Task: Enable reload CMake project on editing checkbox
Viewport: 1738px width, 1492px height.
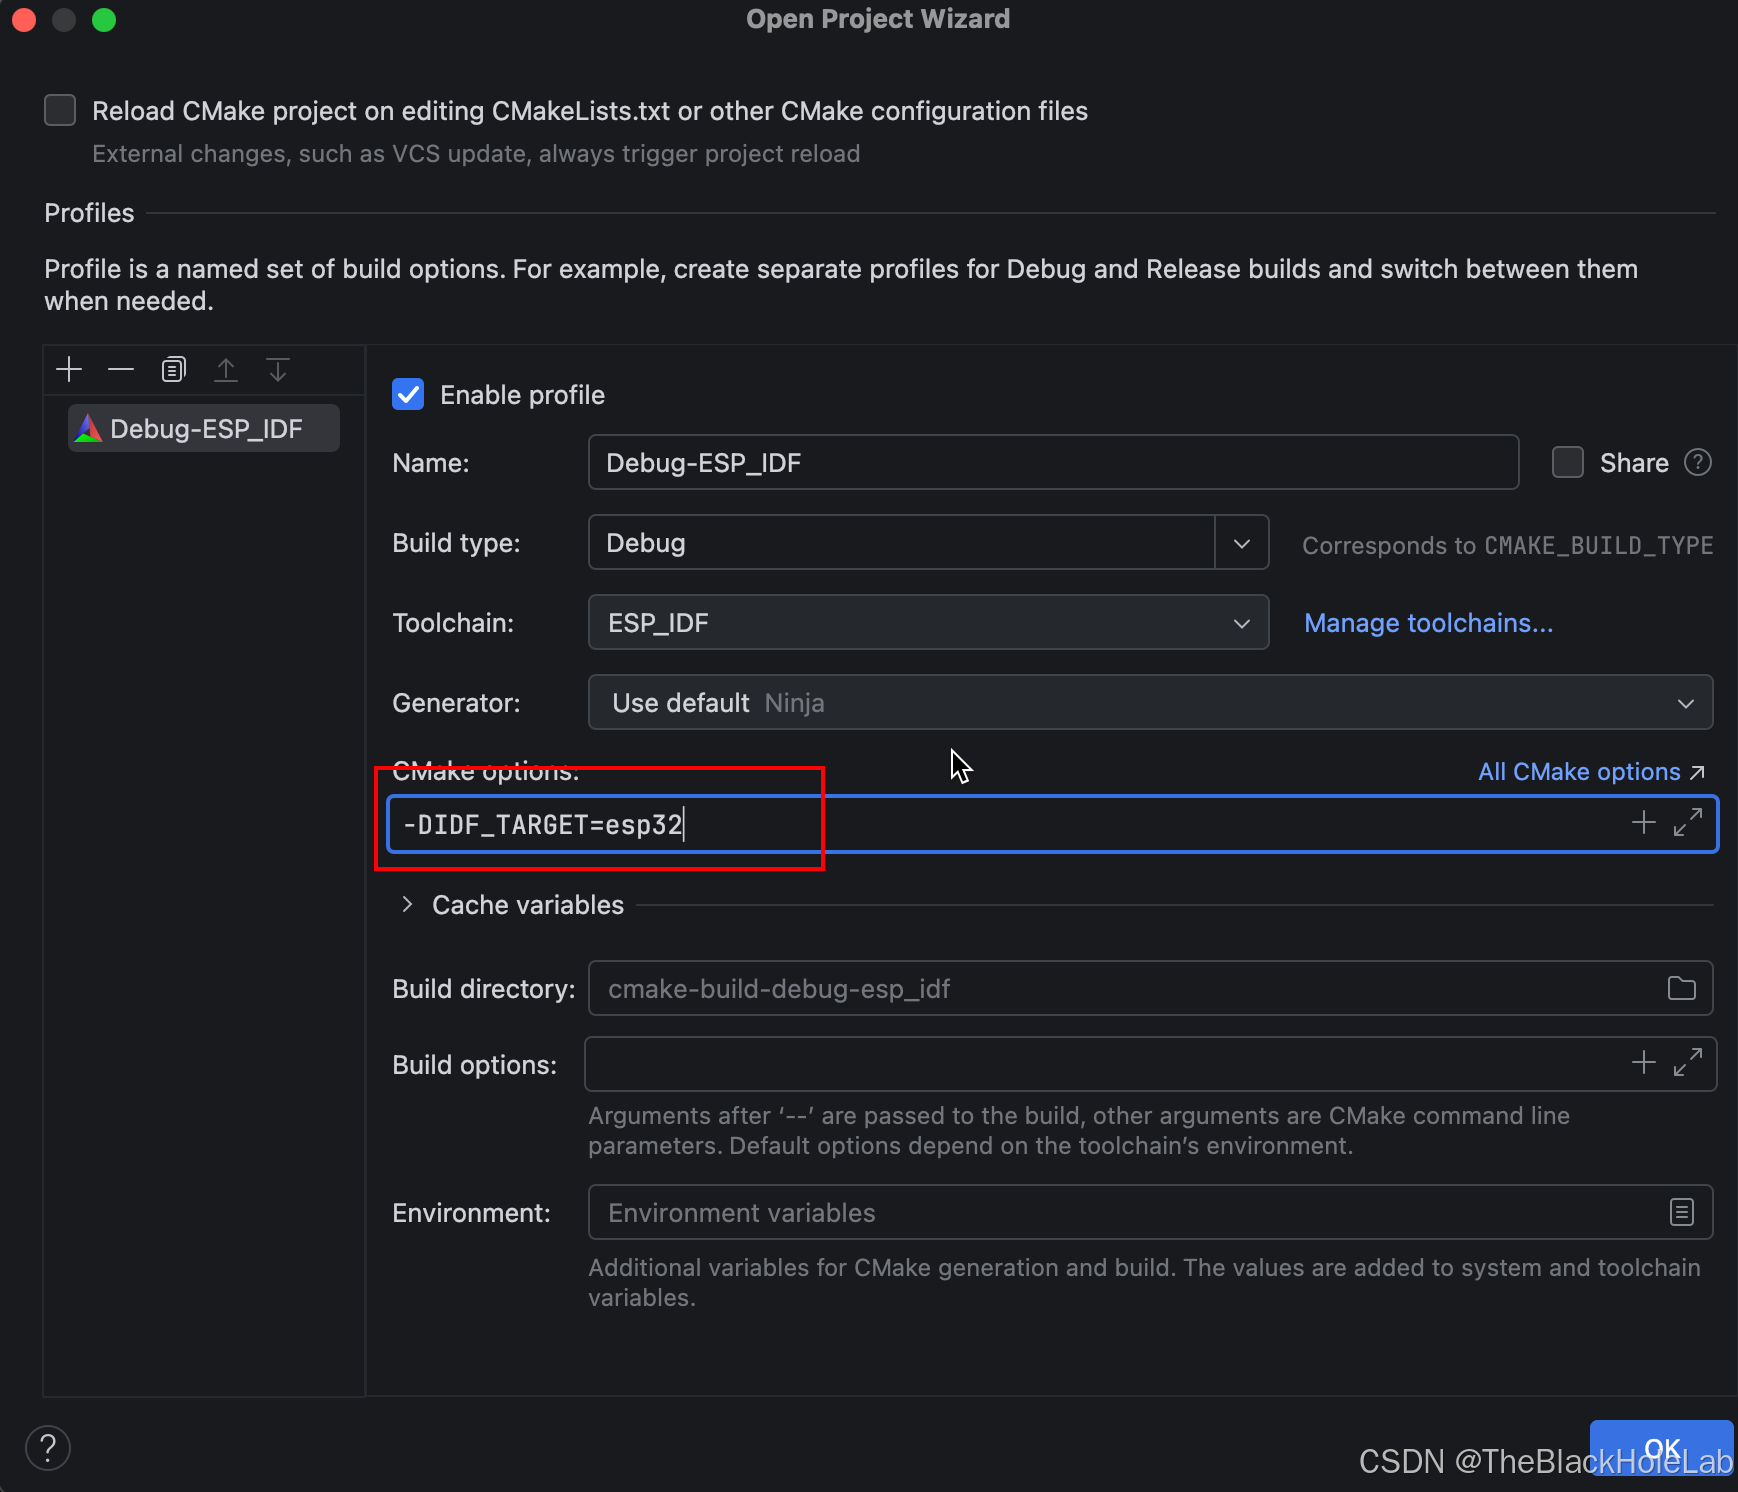Action: [60, 110]
